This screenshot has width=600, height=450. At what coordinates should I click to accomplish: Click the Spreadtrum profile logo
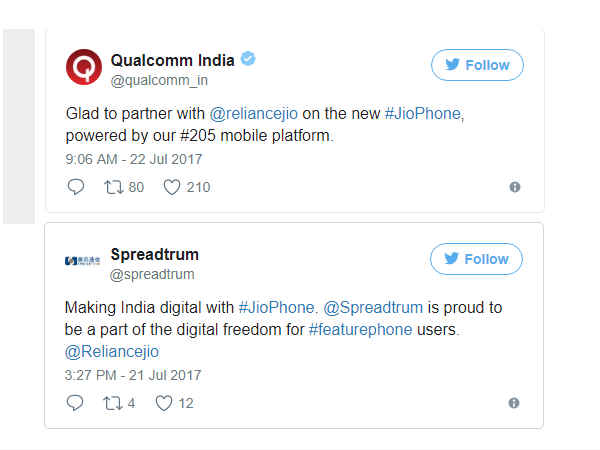pos(84,261)
